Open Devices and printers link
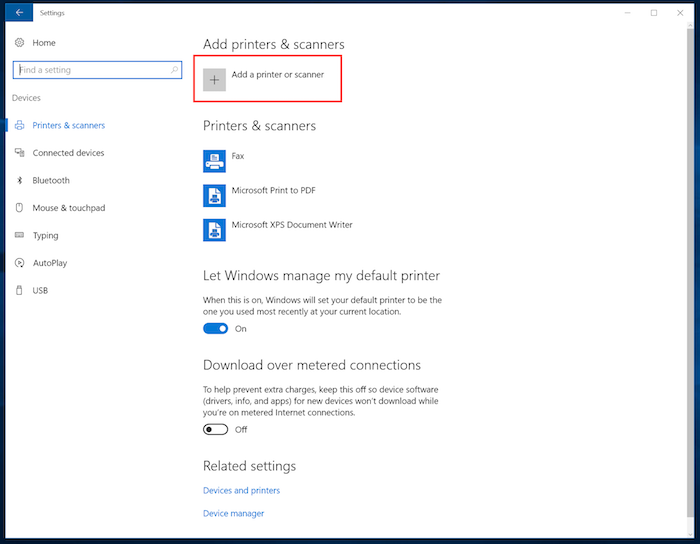 [242, 490]
